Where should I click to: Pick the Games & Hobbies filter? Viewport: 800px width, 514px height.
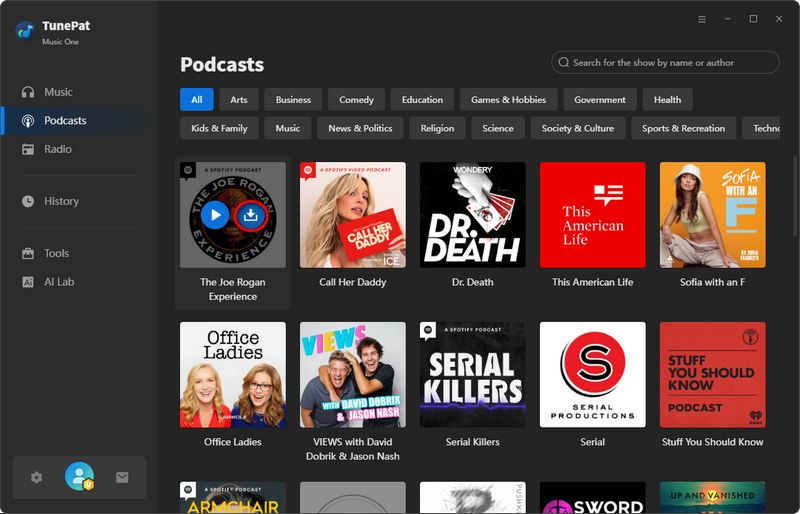[x=508, y=100]
